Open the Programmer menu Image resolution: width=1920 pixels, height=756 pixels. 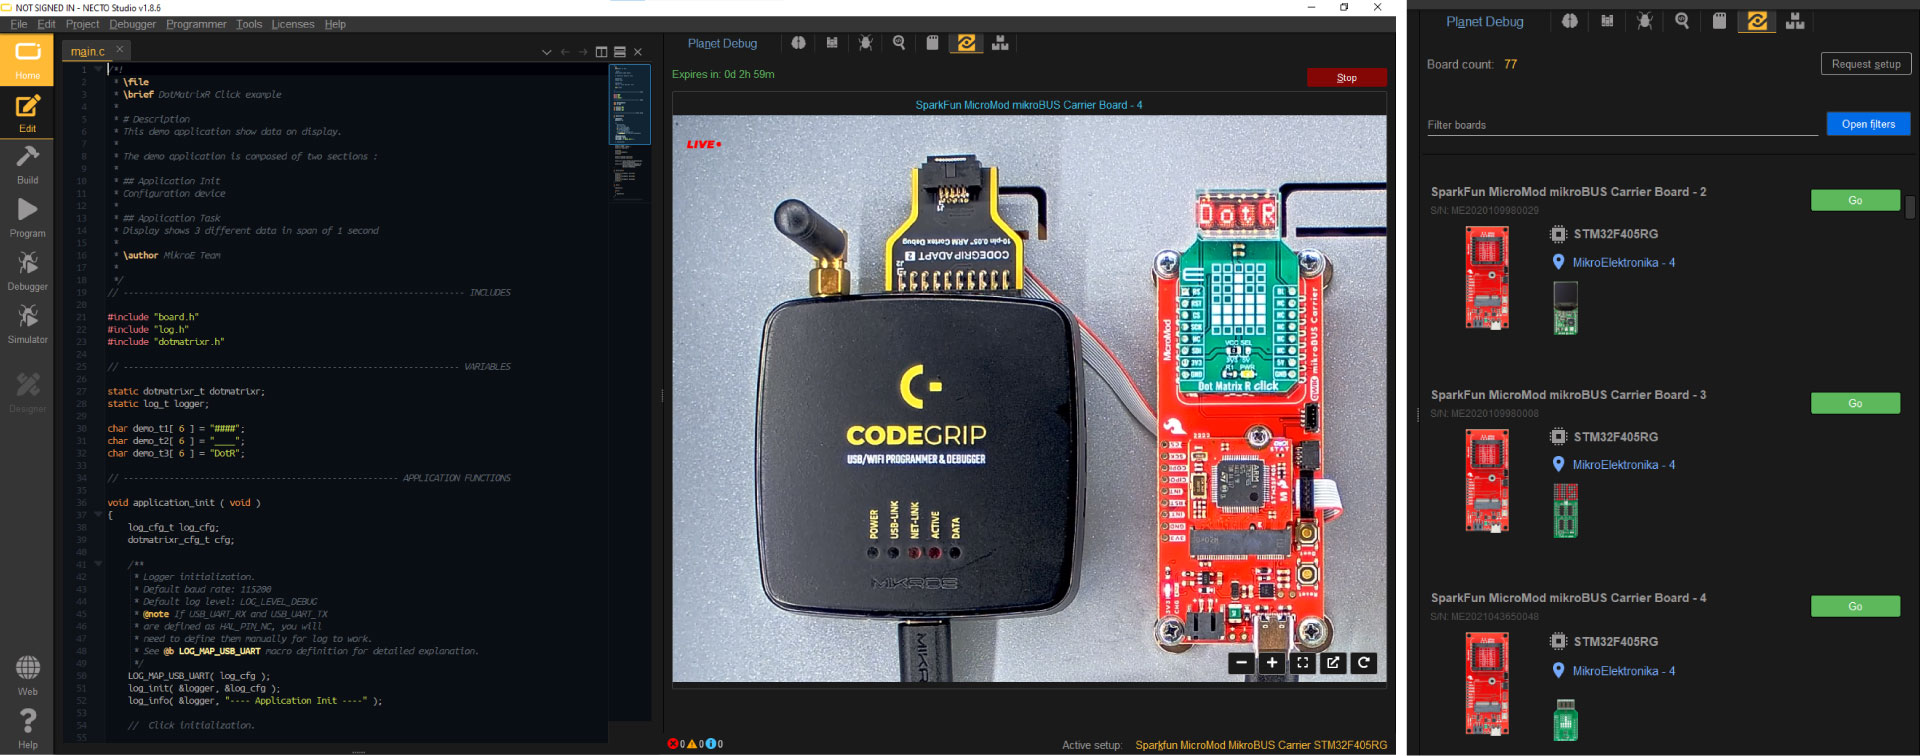coord(196,24)
